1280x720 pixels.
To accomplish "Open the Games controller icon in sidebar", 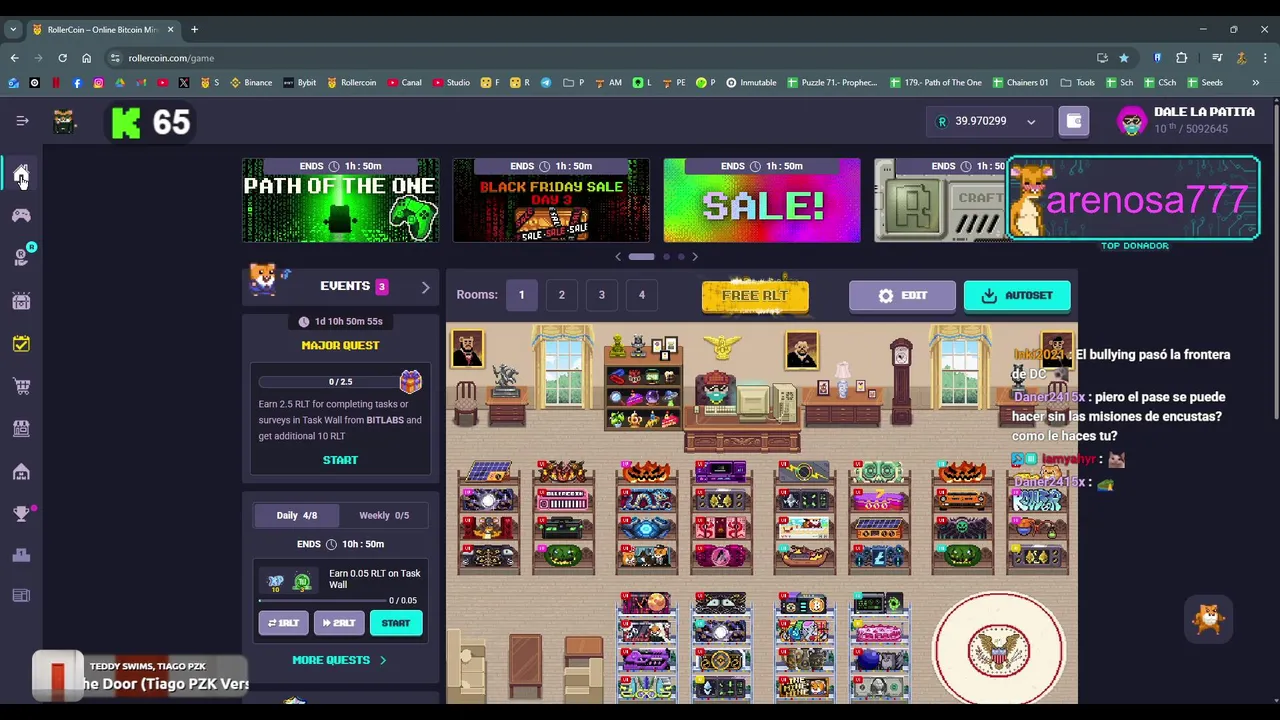I will click(21, 215).
